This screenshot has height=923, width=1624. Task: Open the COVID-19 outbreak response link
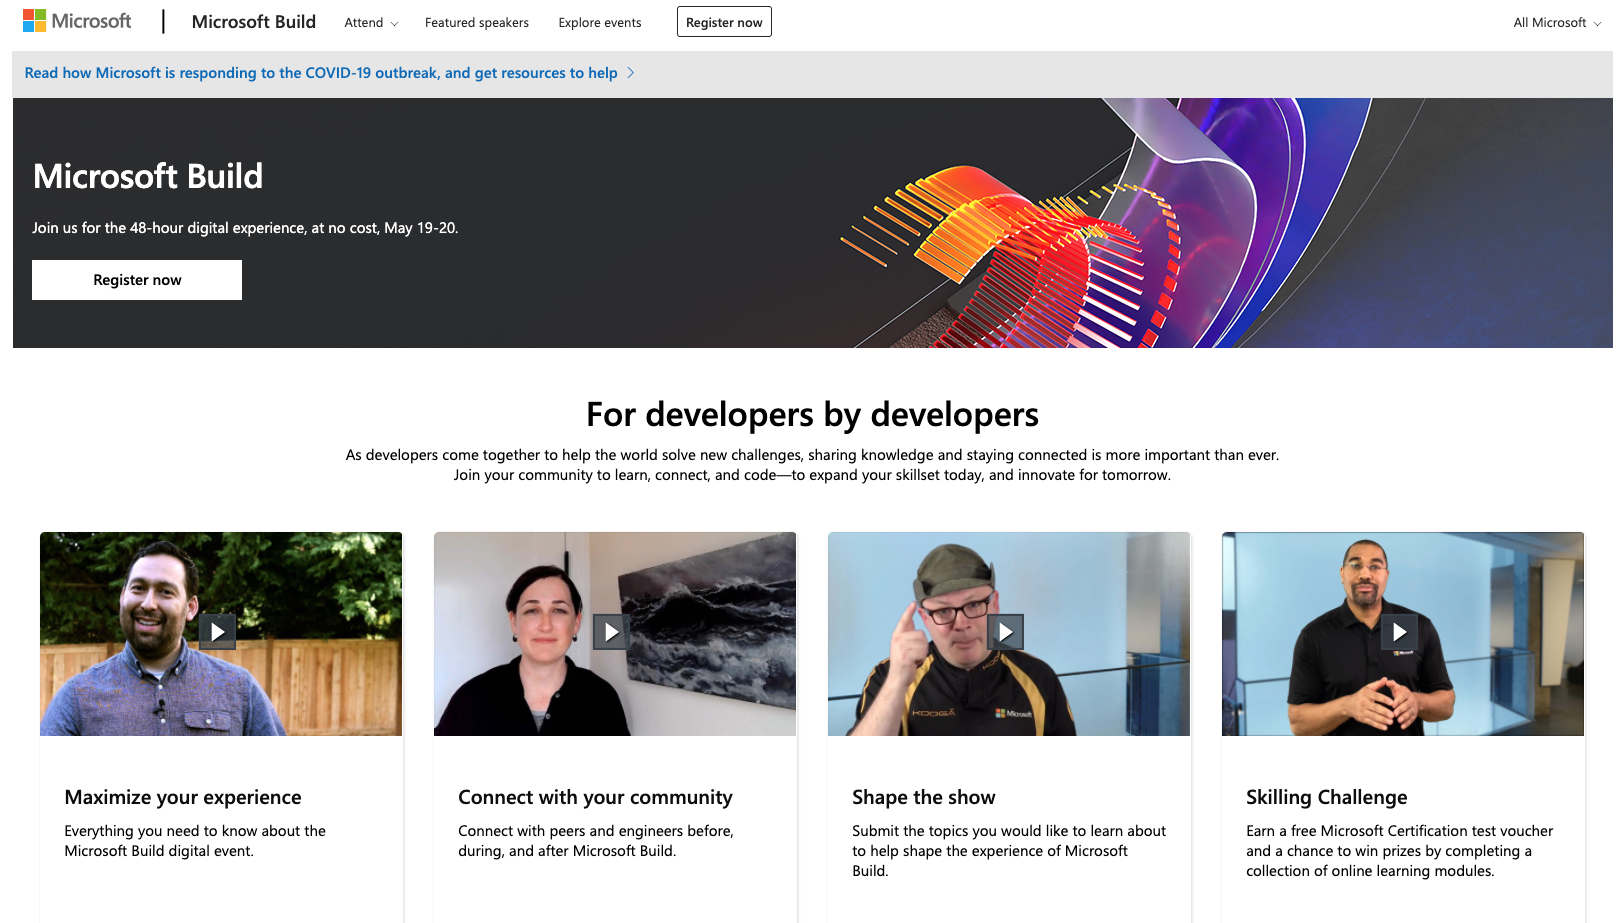322,72
